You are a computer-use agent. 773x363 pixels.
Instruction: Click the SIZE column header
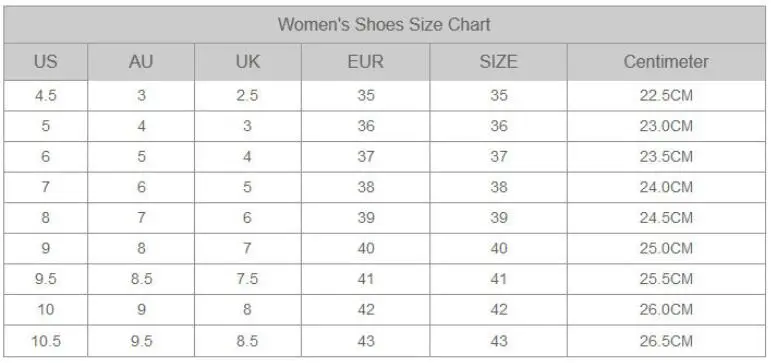pyautogui.click(x=498, y=62)
